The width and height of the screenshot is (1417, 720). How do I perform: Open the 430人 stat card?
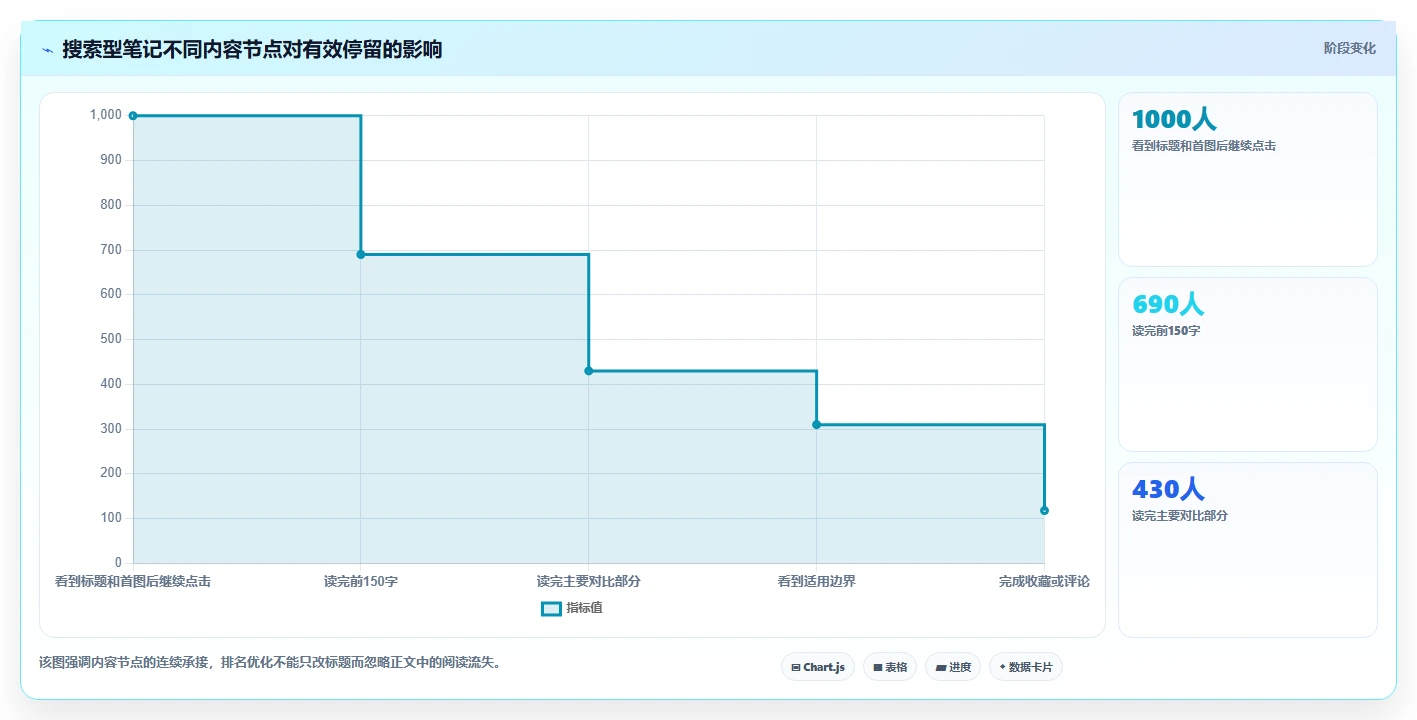tap(1247, 549)
